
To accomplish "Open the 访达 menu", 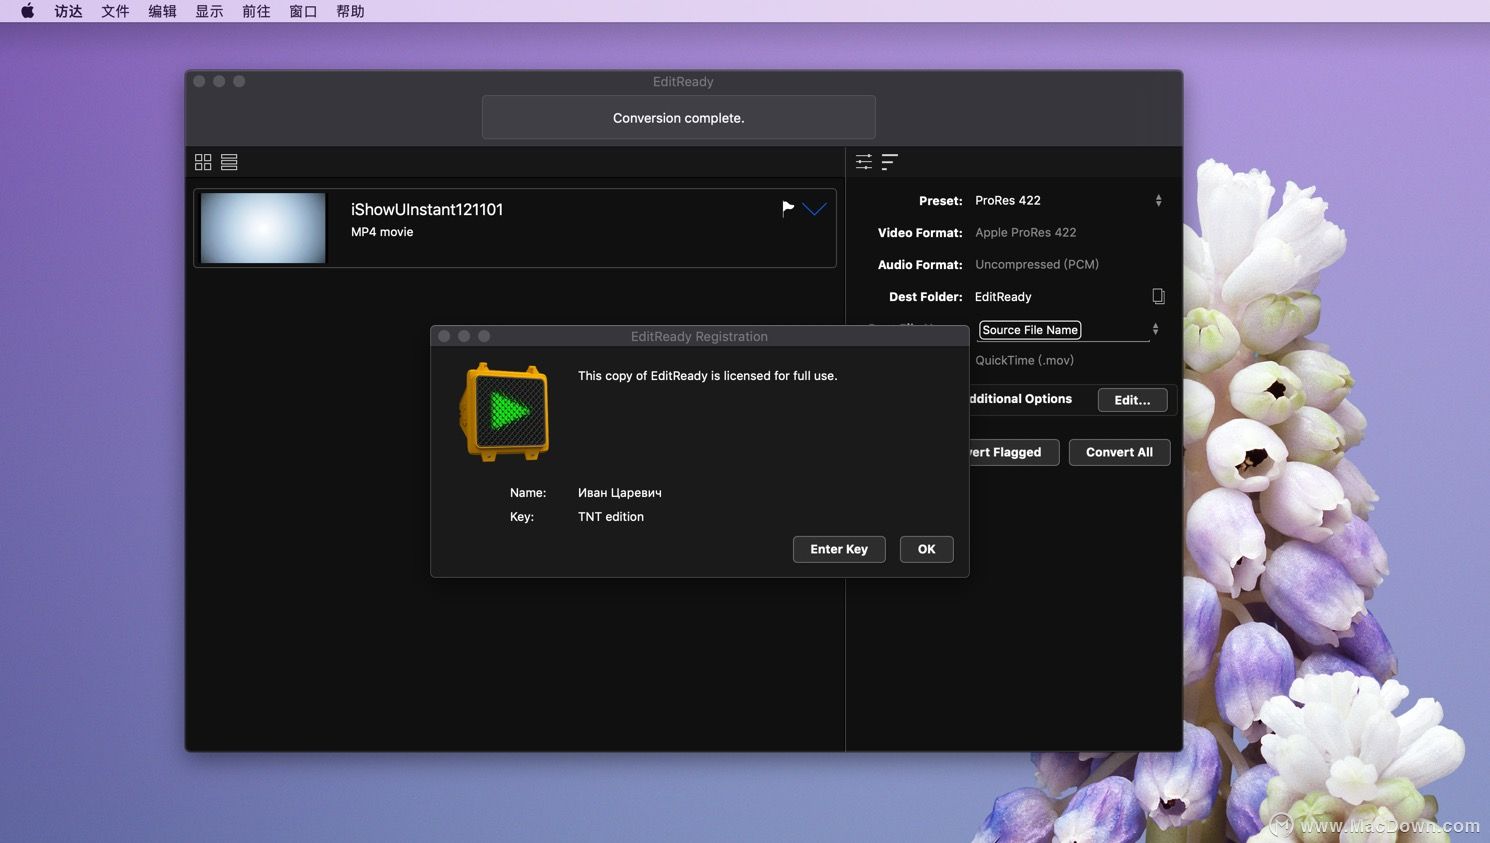I will click(68, 11).
